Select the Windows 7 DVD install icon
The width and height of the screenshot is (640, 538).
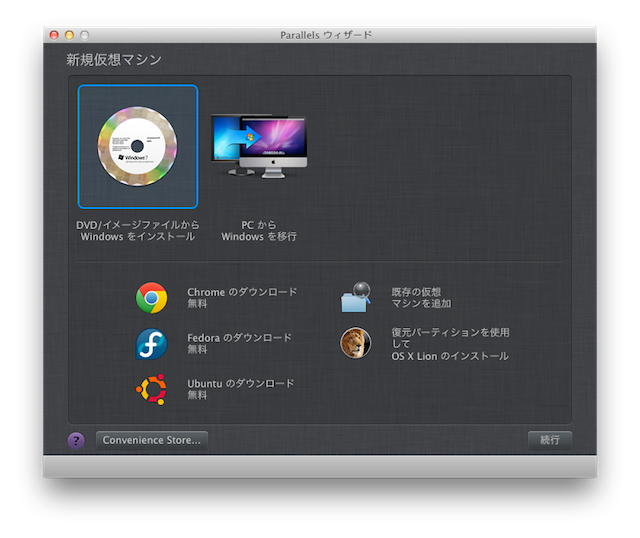coord(138,147)
